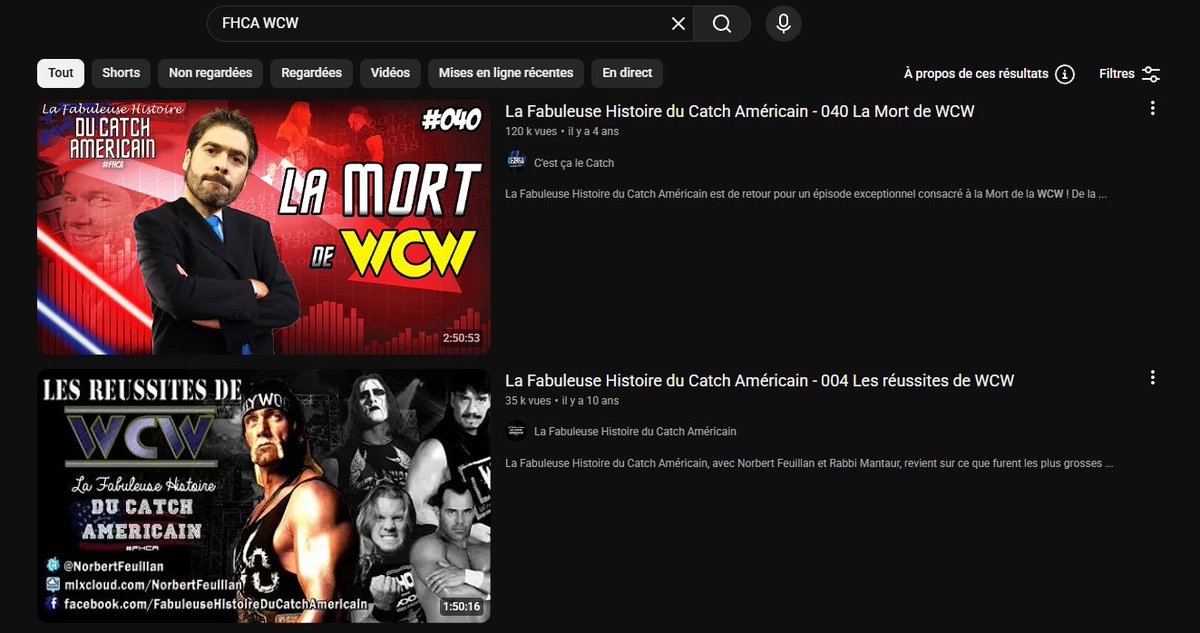Click the La Fabuleuse Histoire du Catch Américain channel avatar
Viewport: 1200px width, 633px height.
tap(516, 431)
